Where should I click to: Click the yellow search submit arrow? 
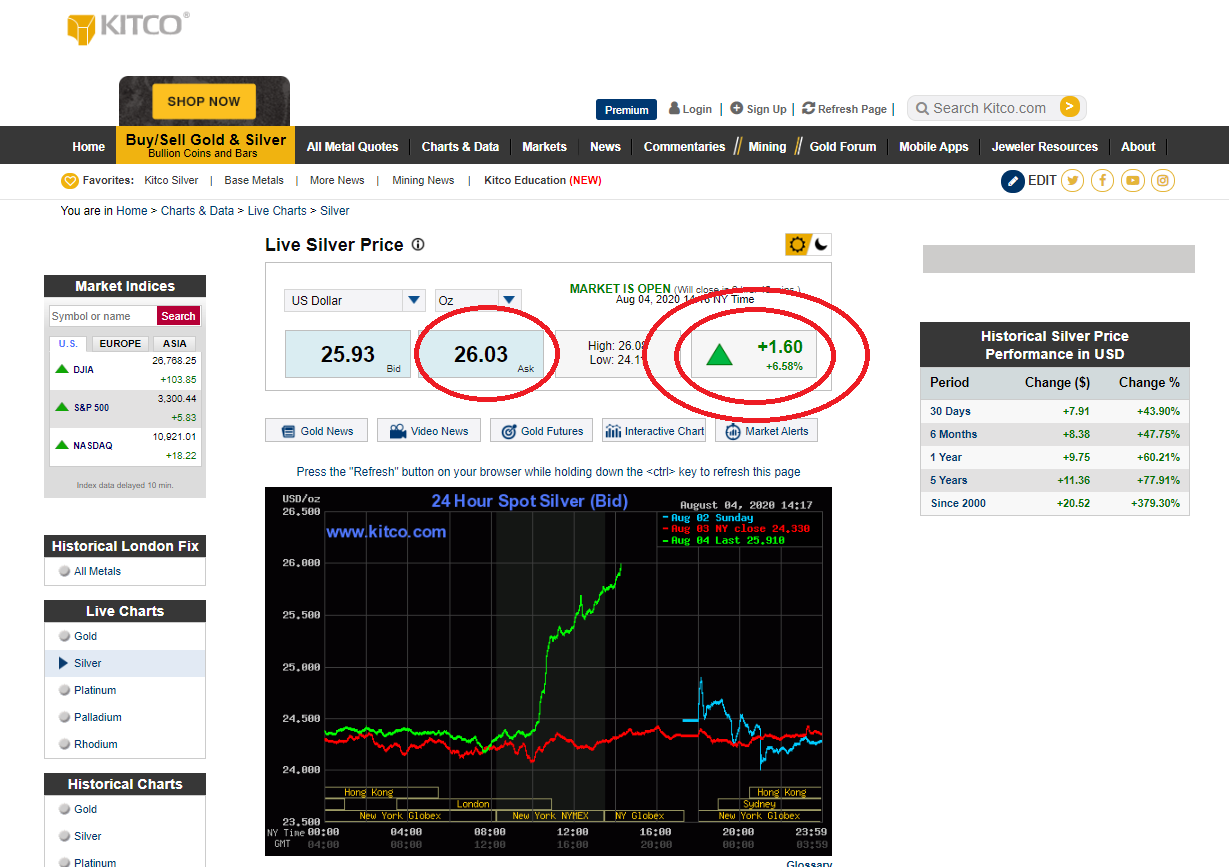tap(1070, 107)
